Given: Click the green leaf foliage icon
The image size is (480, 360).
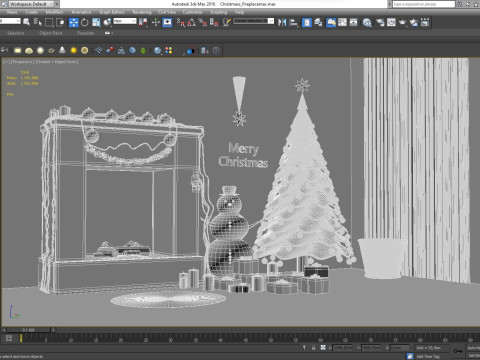Looking at the screenshot, I should coord(143,50).
